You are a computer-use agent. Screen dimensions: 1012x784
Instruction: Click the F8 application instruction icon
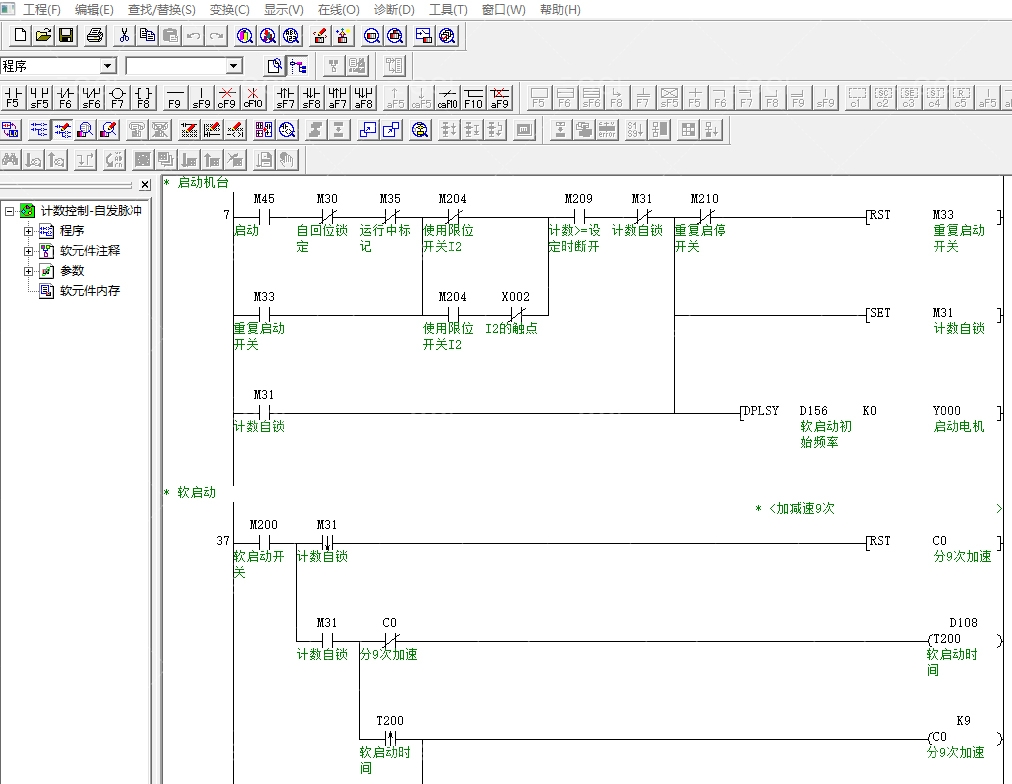tap(143, 96)
